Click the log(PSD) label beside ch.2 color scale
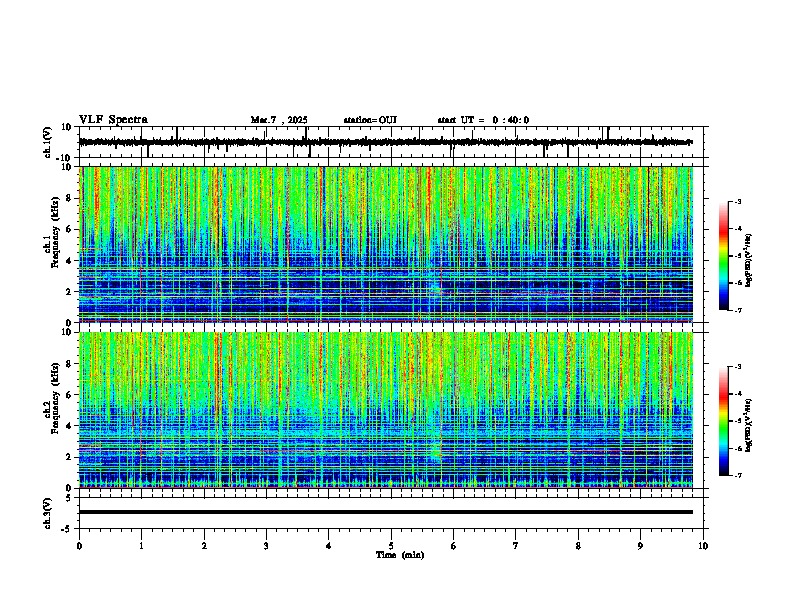This screenshot has width=792, height=612. coord(749,424)
